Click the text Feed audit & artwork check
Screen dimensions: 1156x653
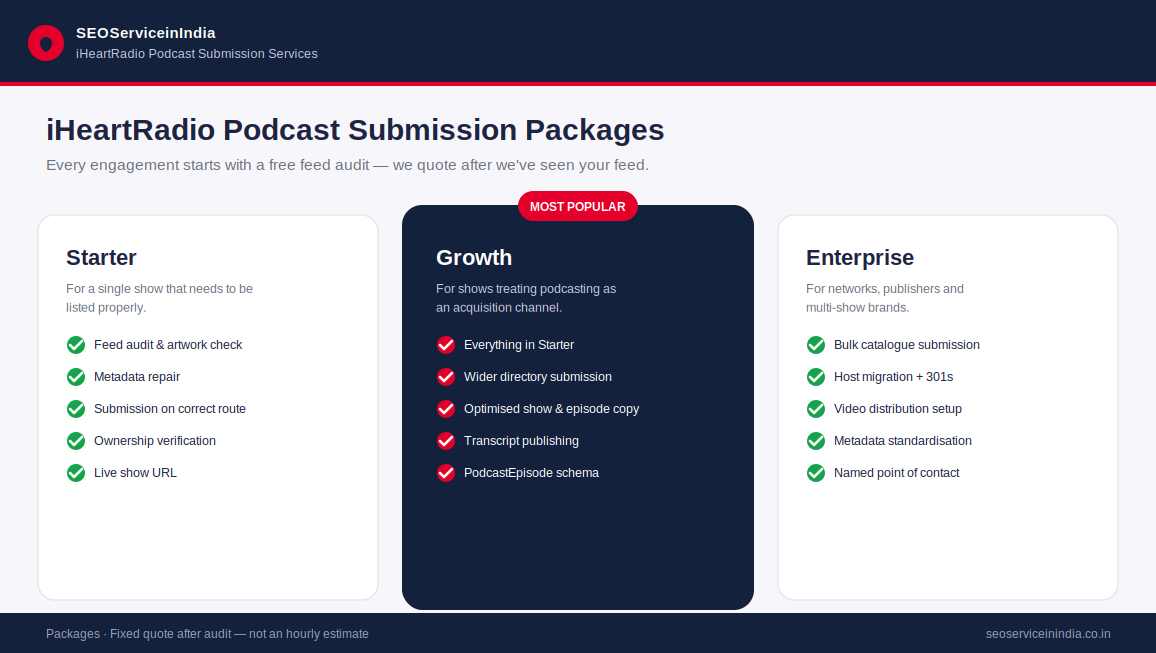click(x=168, y=345)
